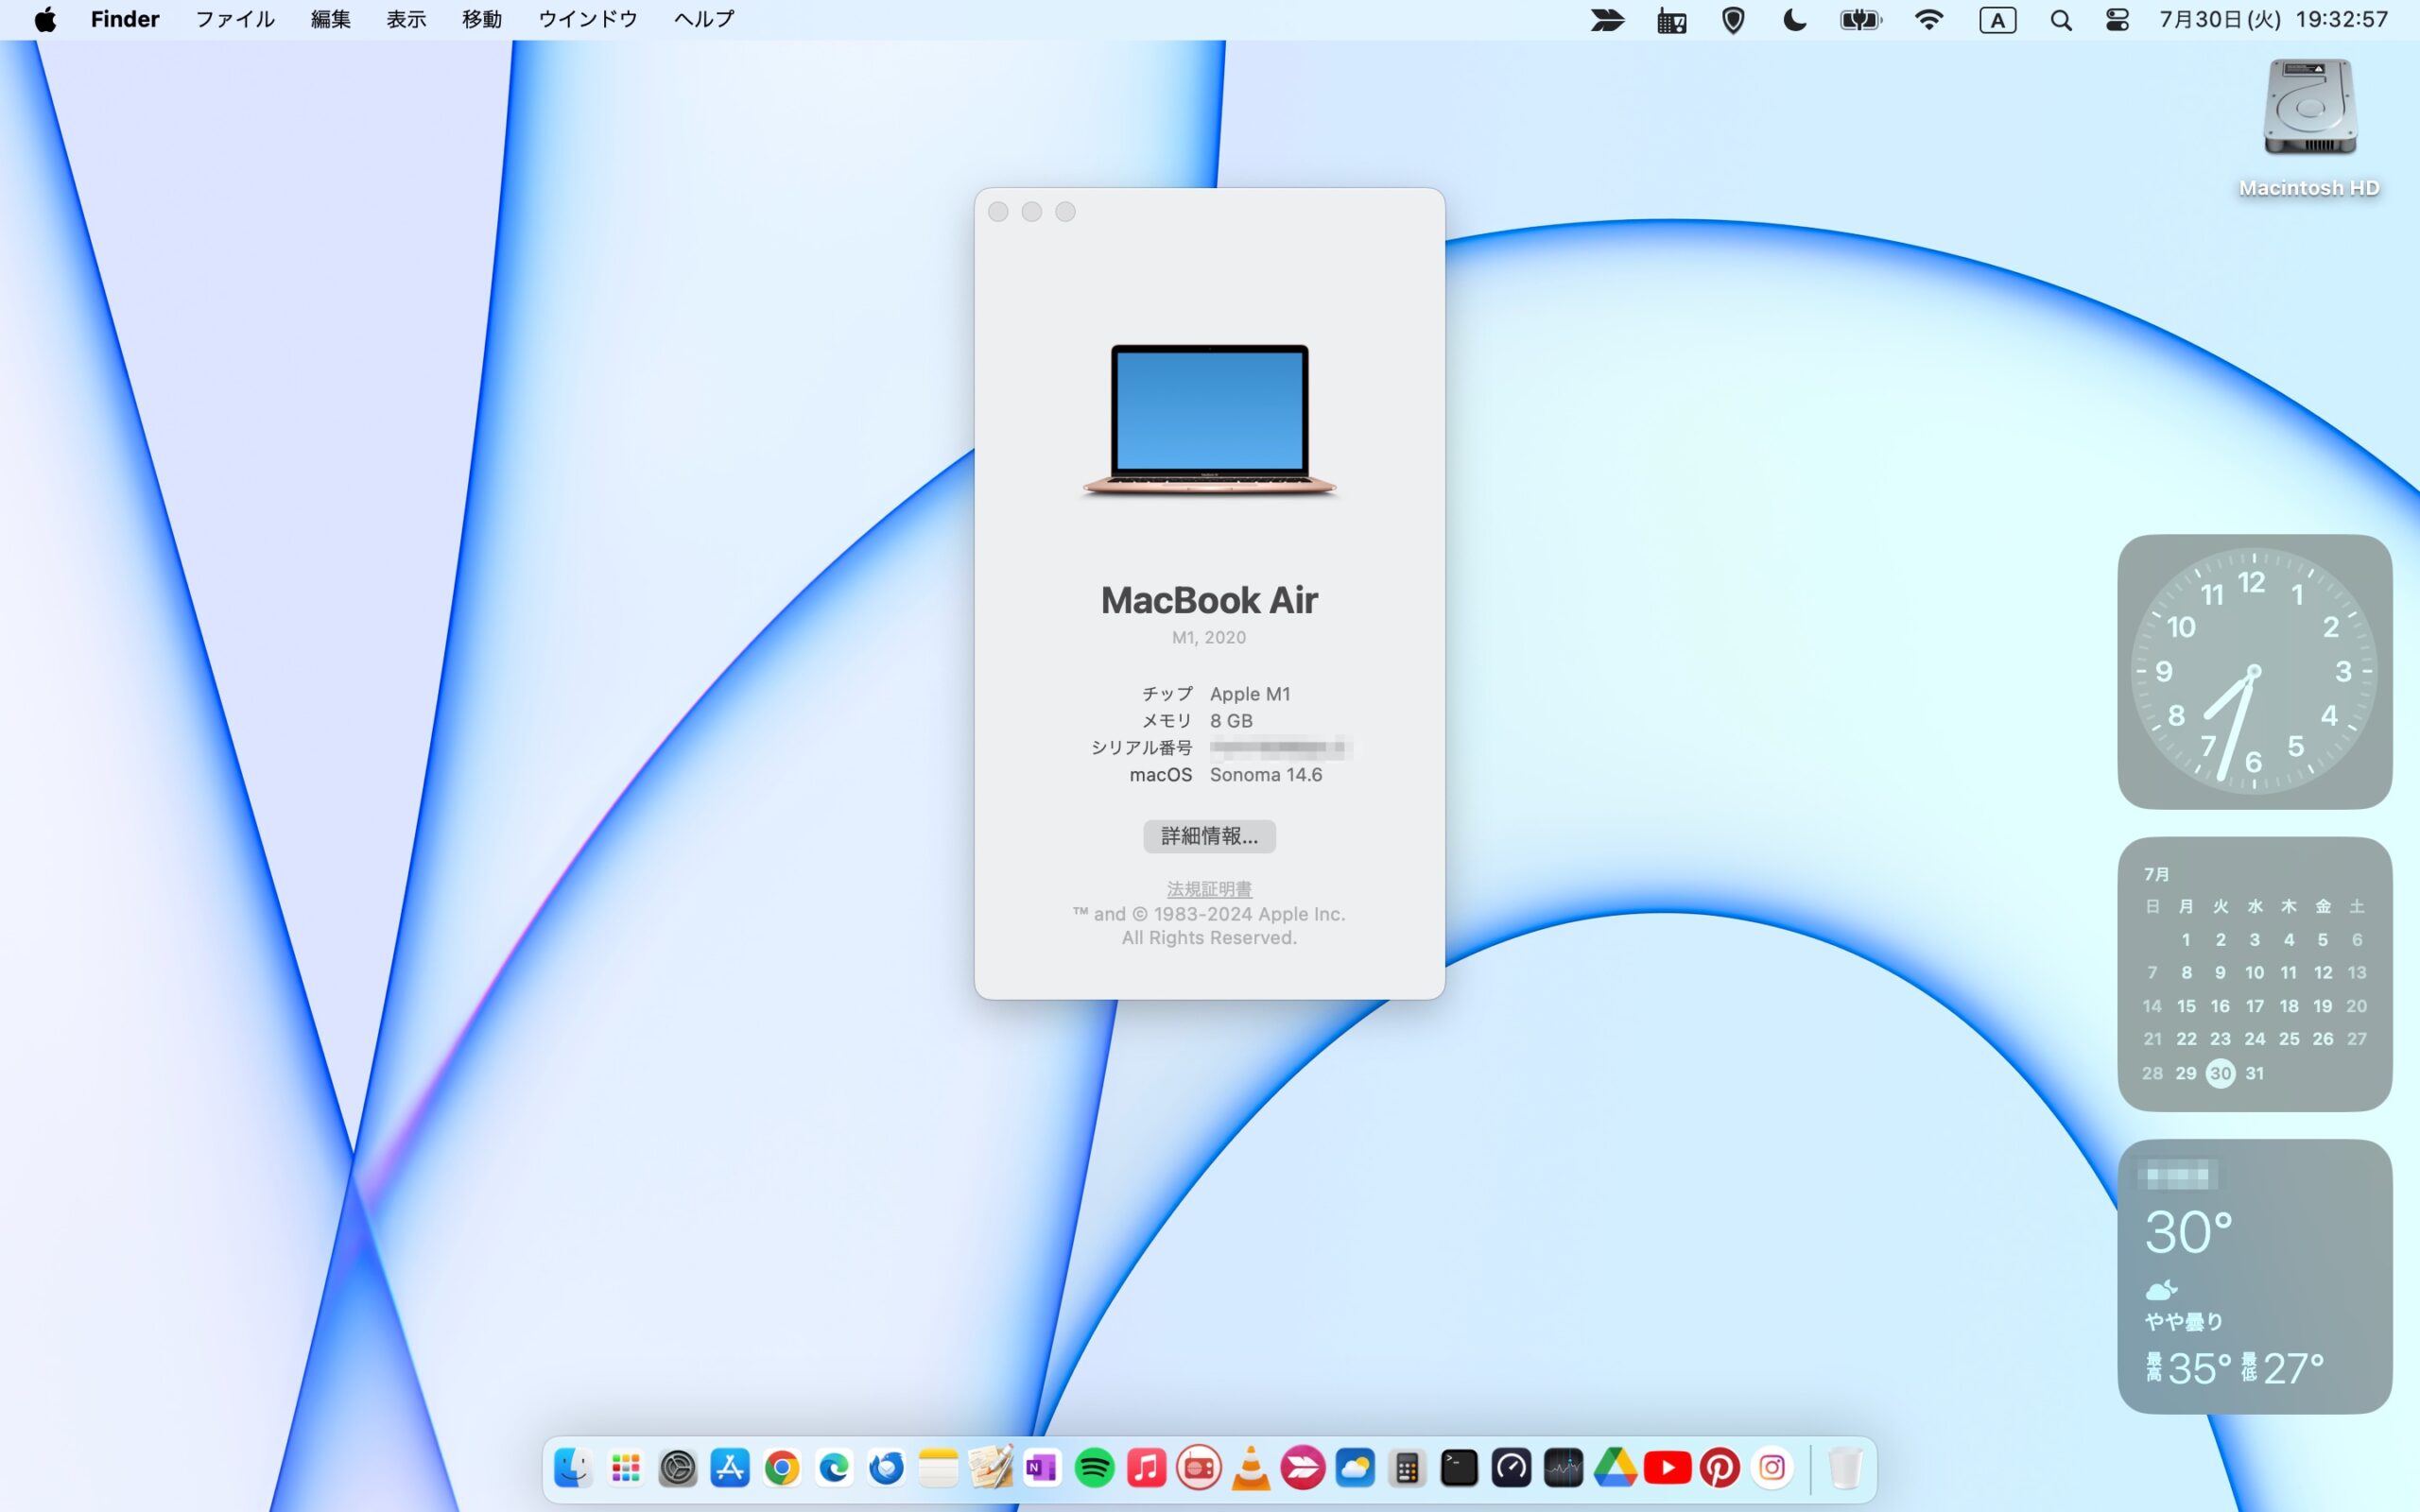Viewport: 2420px width, 1512px height.
Task: Launch VLC media player from the Dock
Action: coord(1251,1468)
